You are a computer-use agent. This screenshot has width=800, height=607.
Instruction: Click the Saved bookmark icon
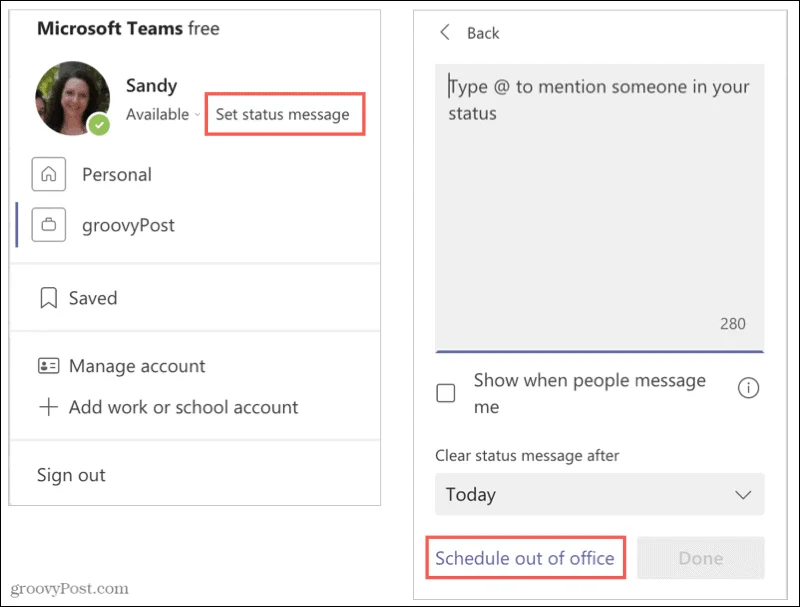click(x=48, y=298)
